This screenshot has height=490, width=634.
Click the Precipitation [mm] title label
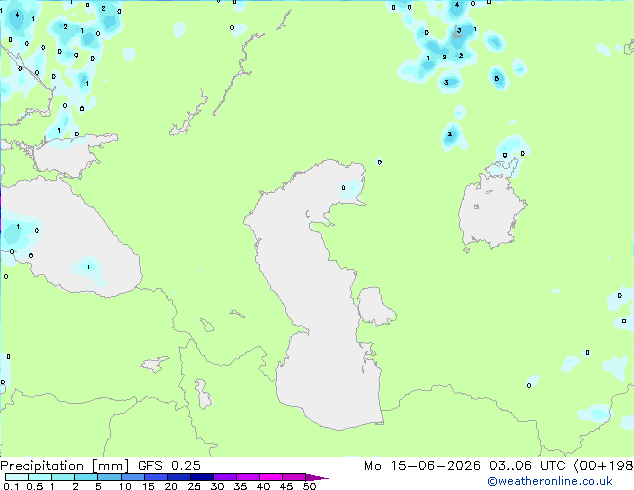pyautogui.click(x=65, y=466)
